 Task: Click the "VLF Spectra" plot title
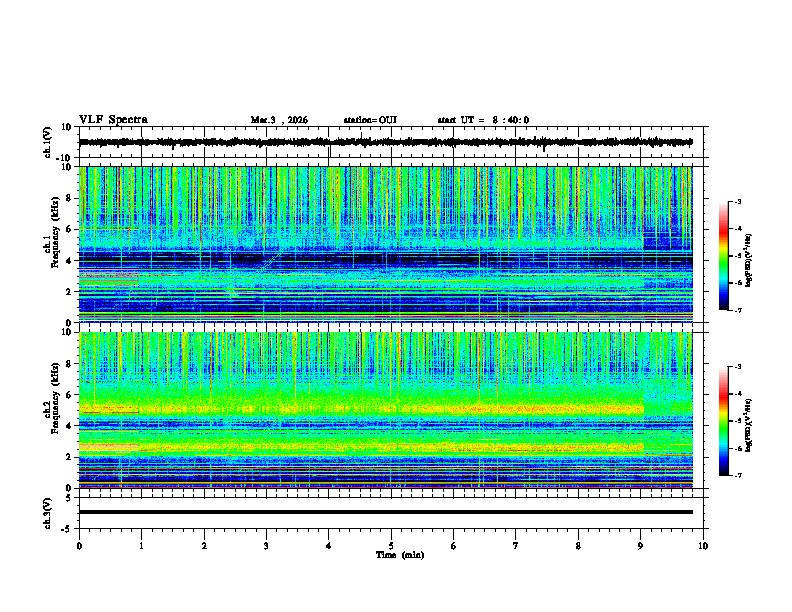[113, 120]
